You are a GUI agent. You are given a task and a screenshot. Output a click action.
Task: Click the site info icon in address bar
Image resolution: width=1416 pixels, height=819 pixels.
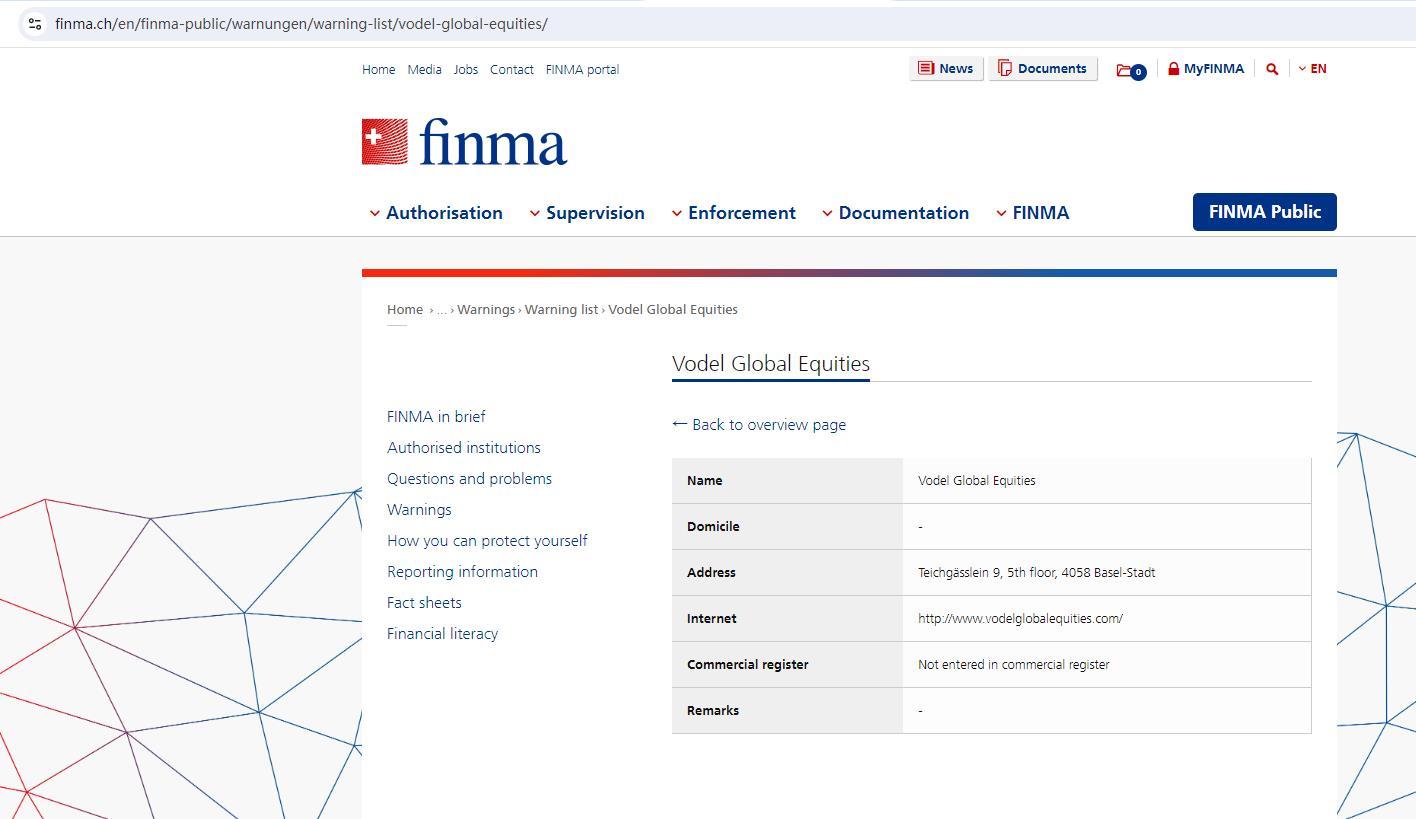pos(35,24)
